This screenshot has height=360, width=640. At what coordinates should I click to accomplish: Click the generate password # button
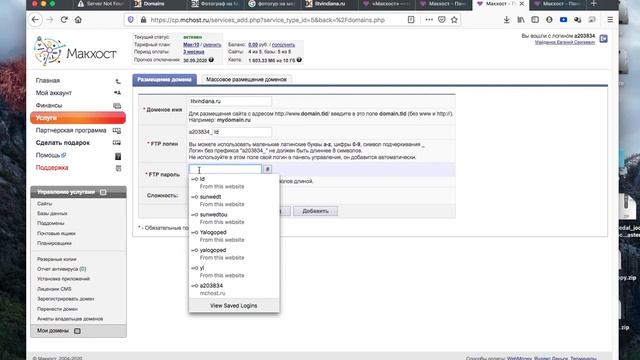coord(267,169)
